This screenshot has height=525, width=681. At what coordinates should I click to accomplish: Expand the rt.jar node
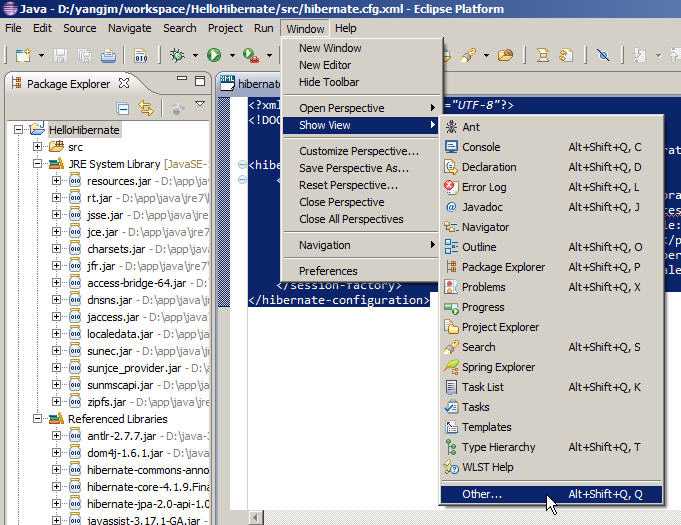(x=56, y=198)
